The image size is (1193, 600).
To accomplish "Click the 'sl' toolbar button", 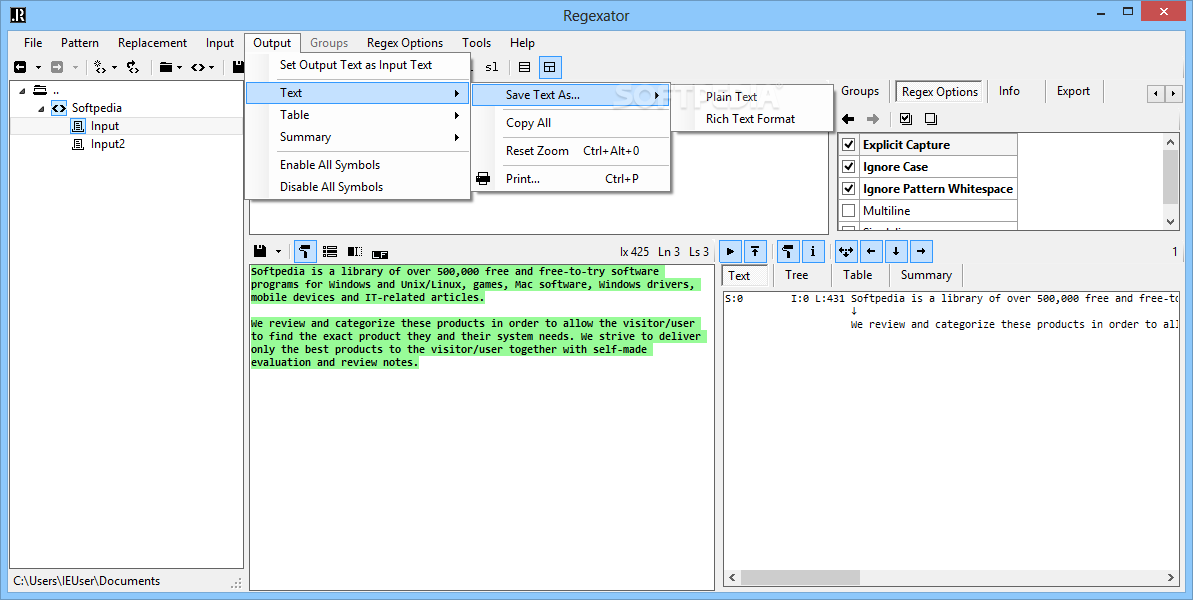I will click(492, 67).
